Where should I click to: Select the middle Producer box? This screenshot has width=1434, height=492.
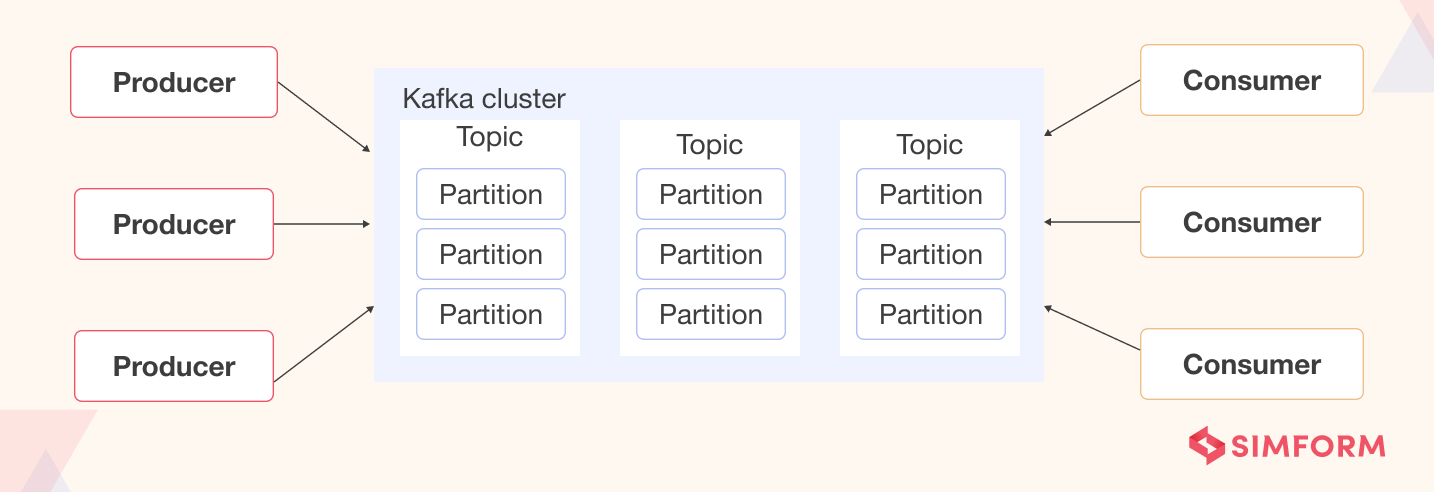click(174, 224)
